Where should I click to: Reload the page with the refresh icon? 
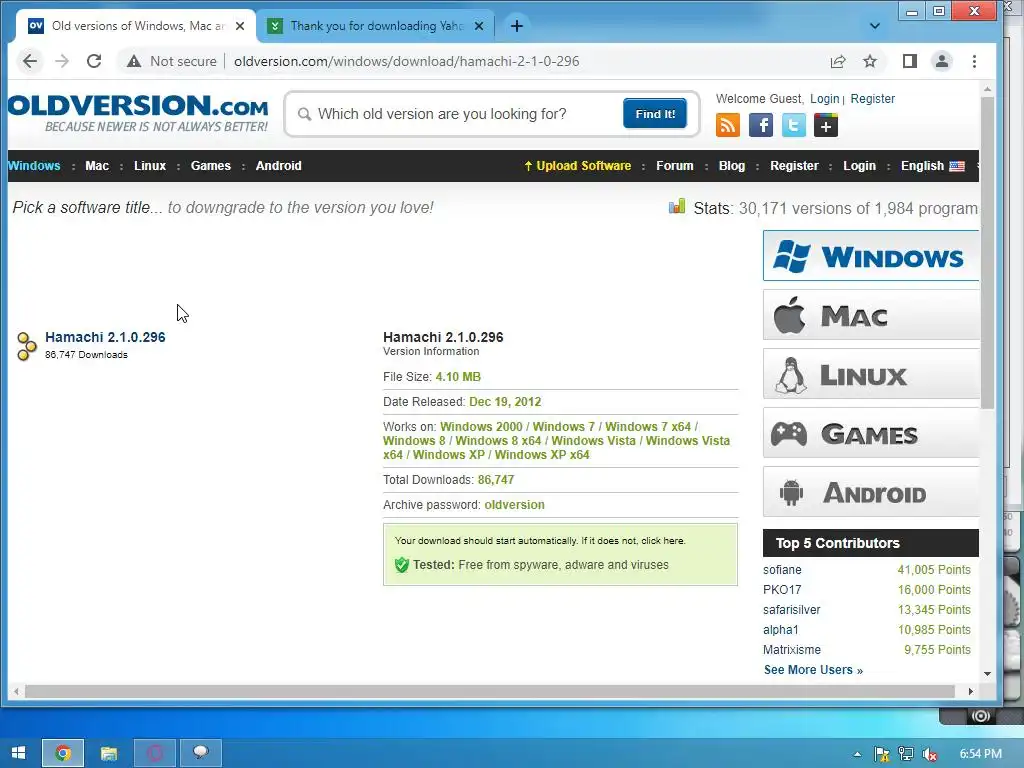(x=94, y=61)
